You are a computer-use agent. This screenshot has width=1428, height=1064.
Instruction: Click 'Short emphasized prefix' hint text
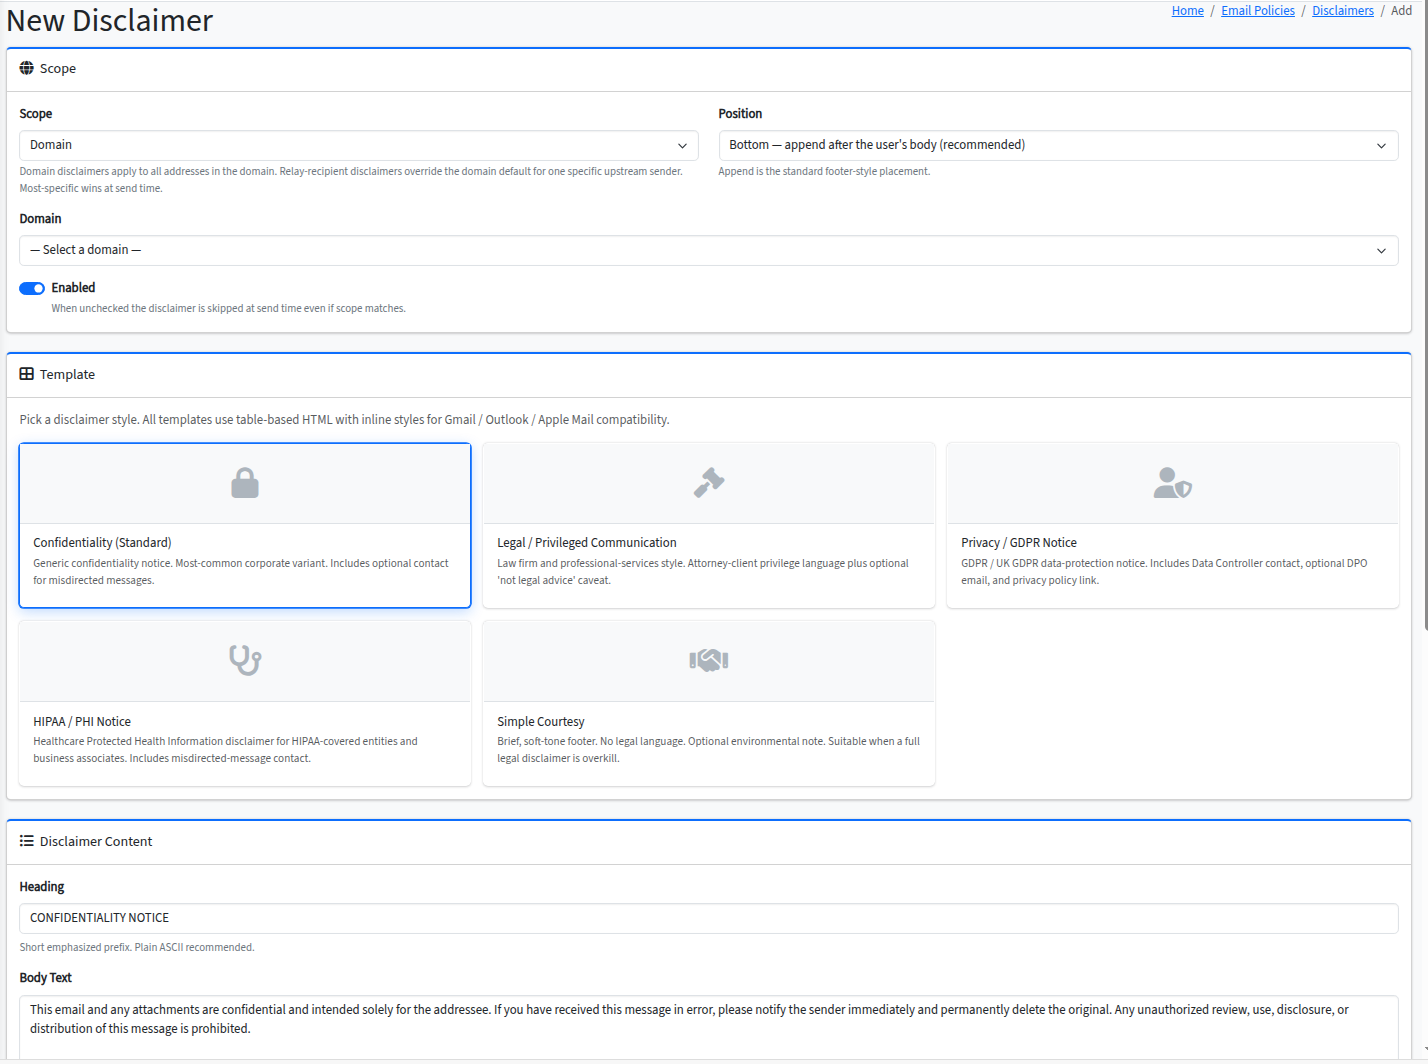pos(137,947)
